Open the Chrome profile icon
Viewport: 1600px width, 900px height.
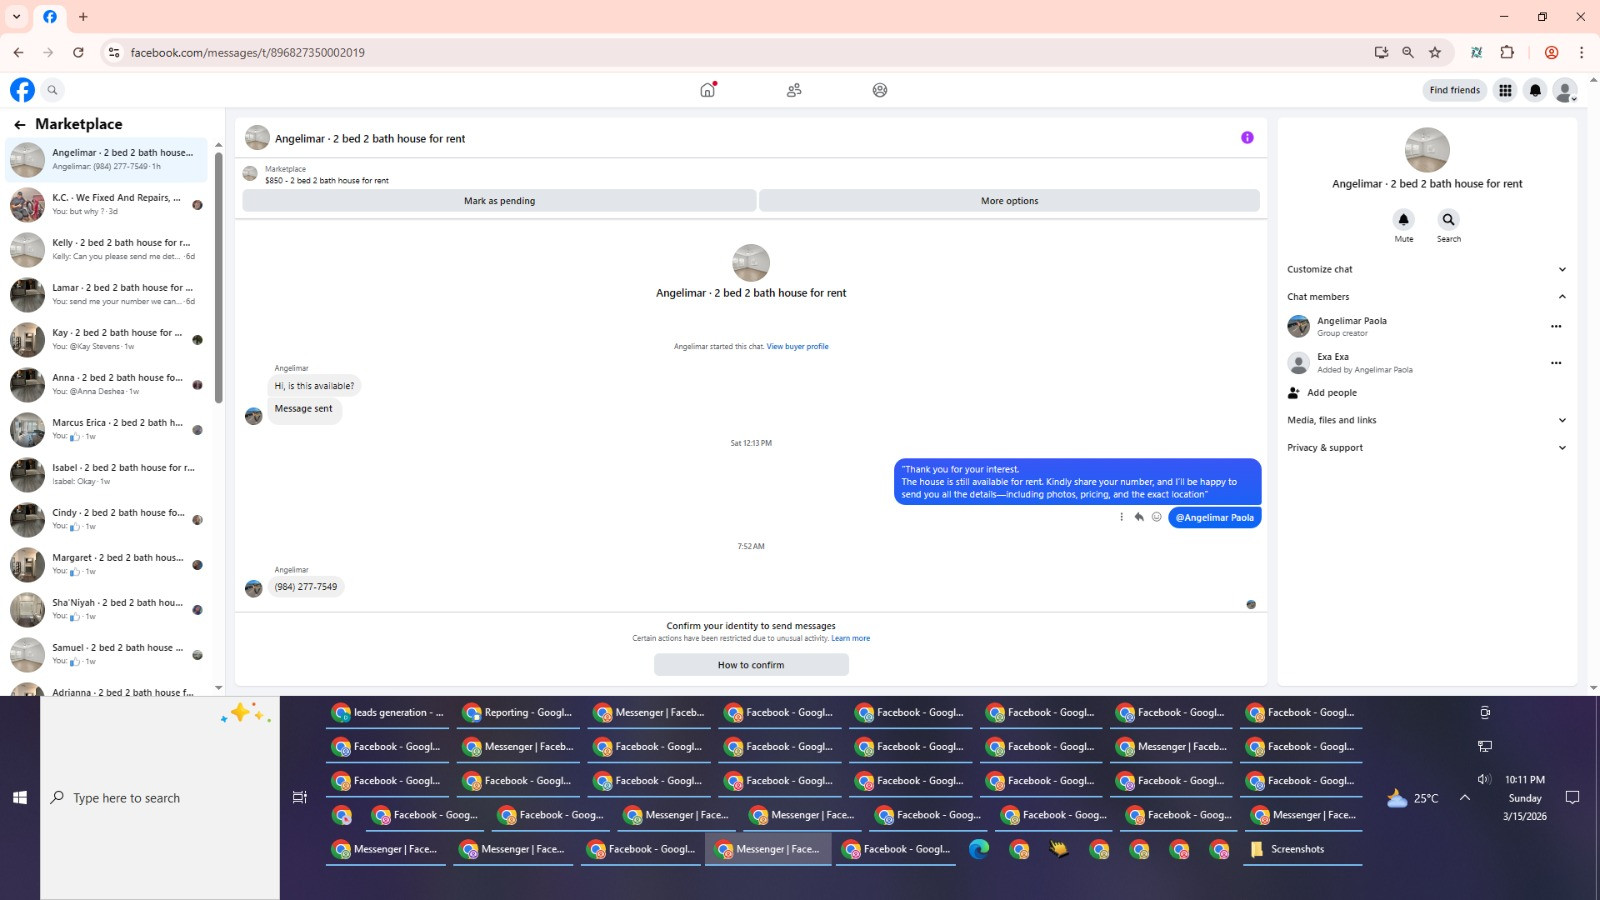pyautogui.click(x=1552, y=52)
